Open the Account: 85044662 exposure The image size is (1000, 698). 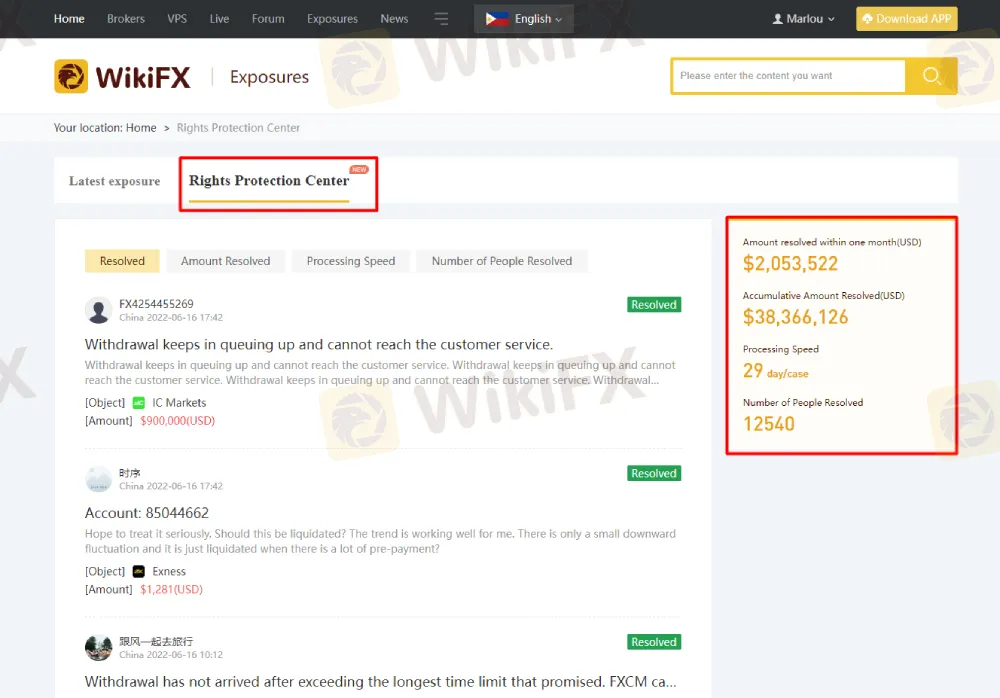147,513
